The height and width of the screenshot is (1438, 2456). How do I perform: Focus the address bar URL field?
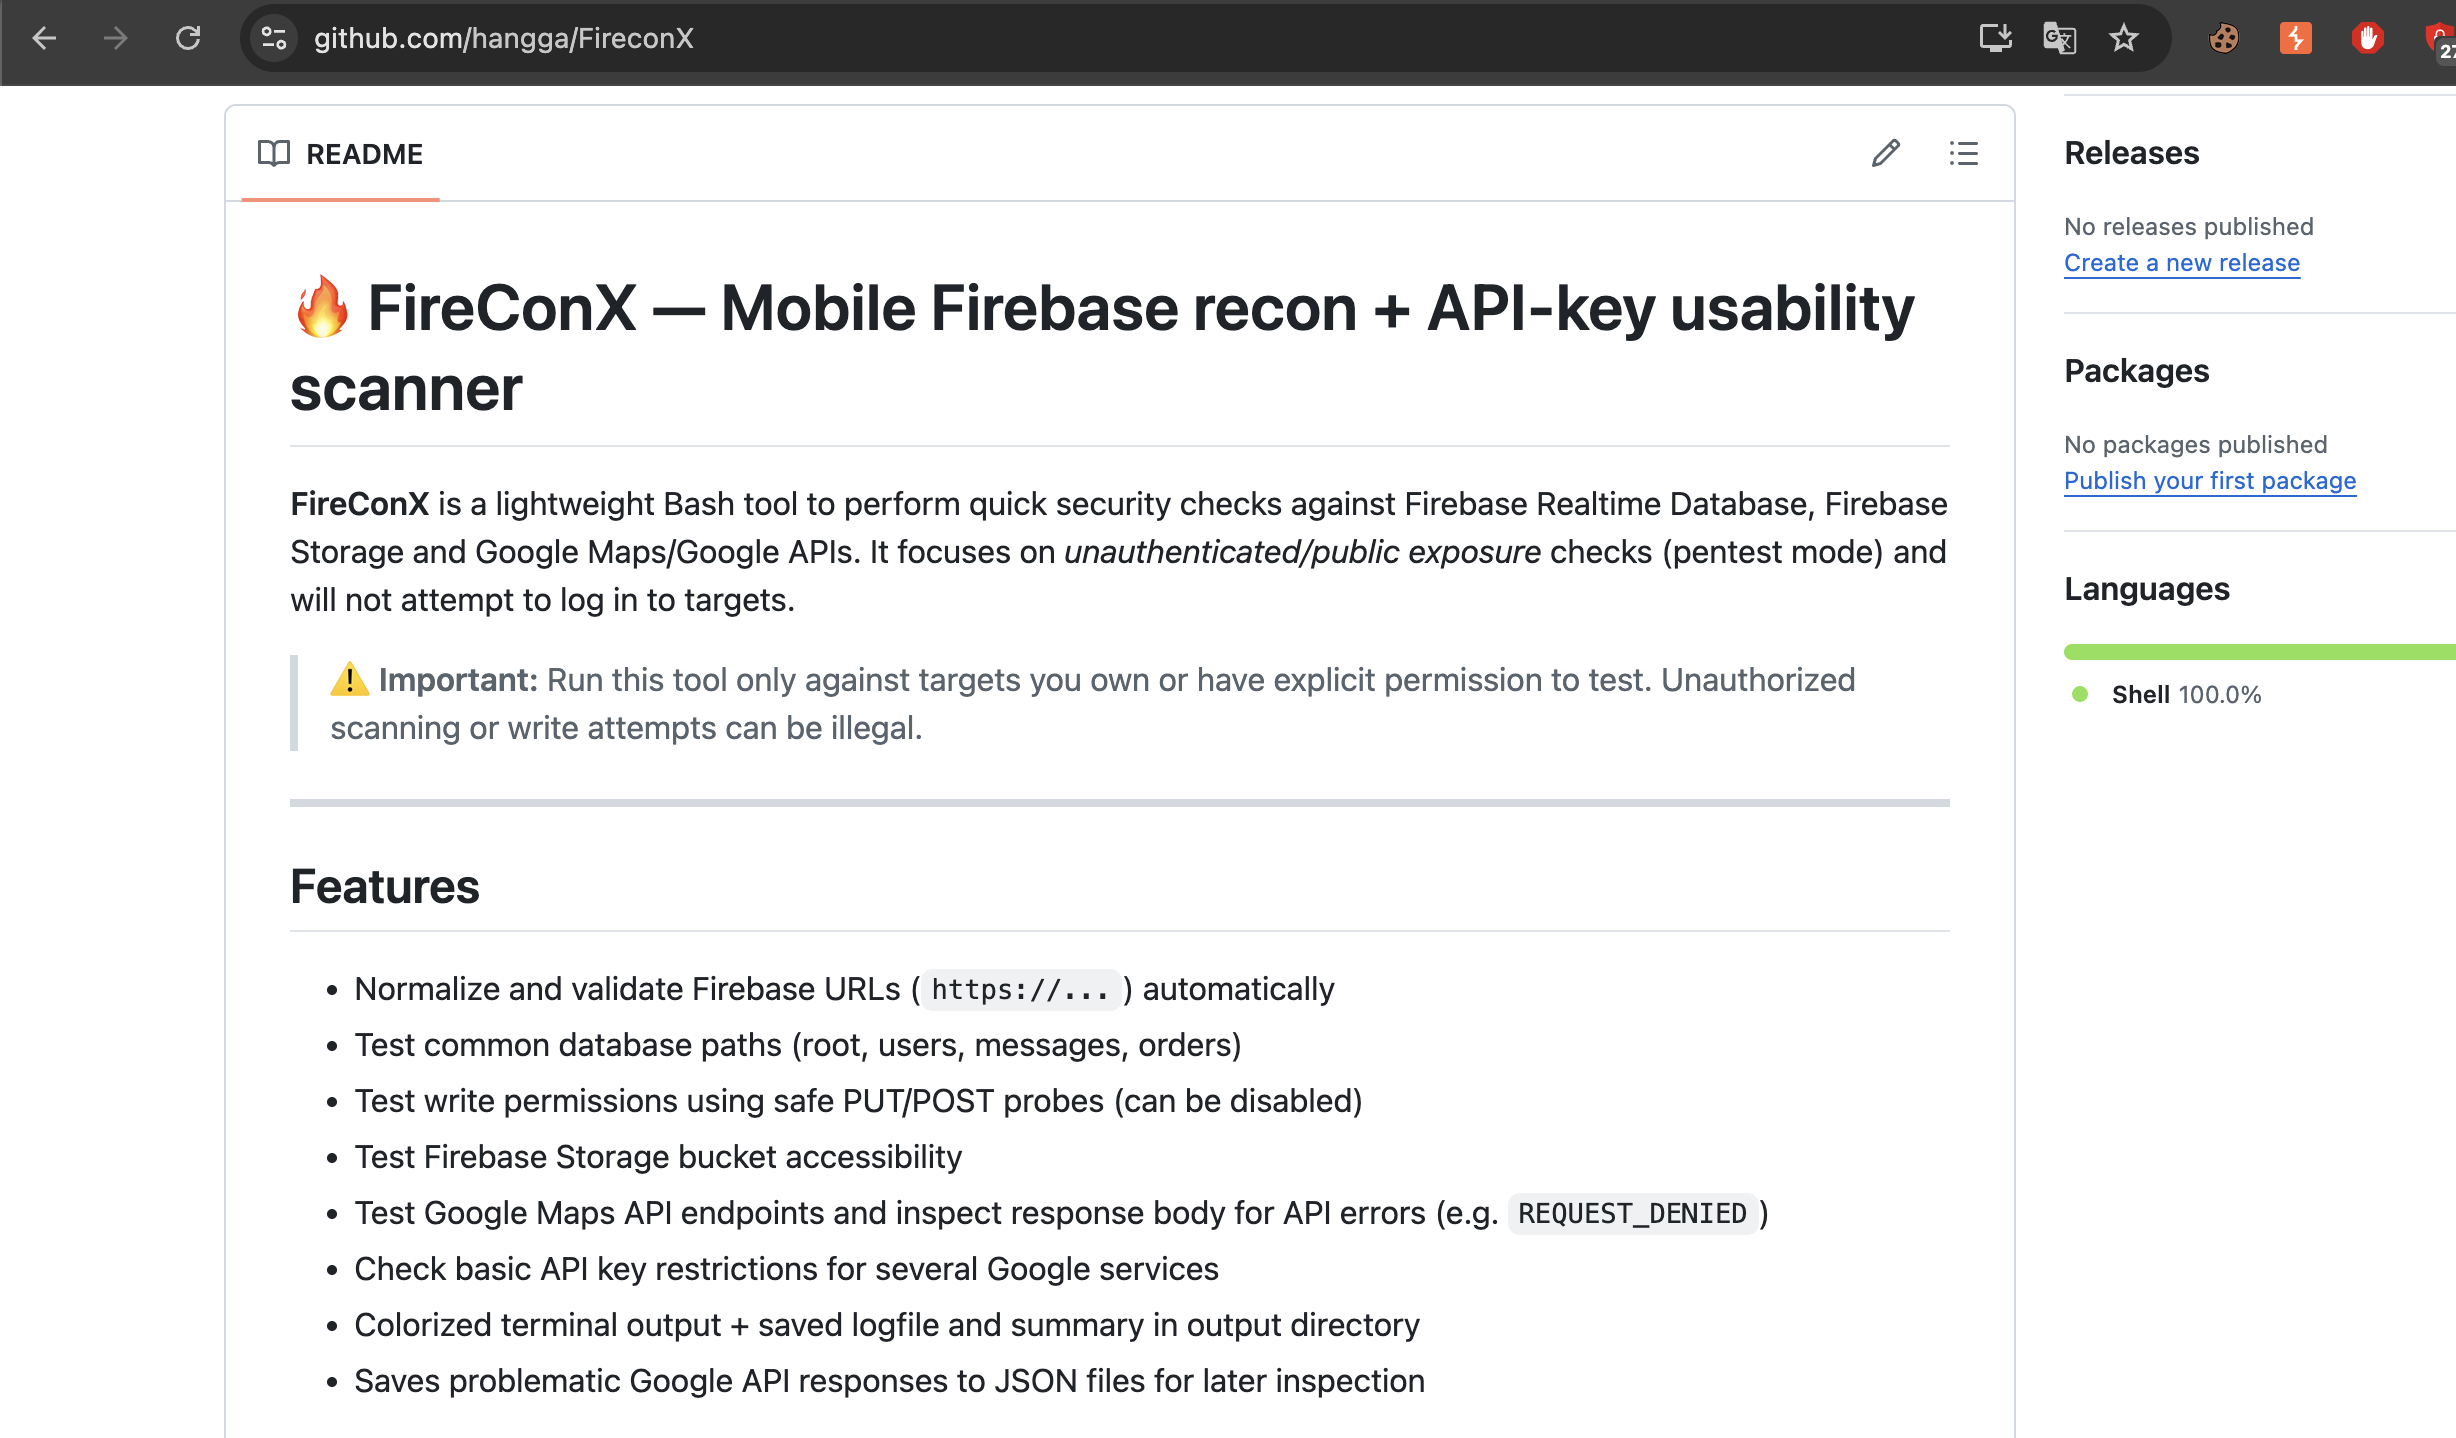(x=900, y=38)
